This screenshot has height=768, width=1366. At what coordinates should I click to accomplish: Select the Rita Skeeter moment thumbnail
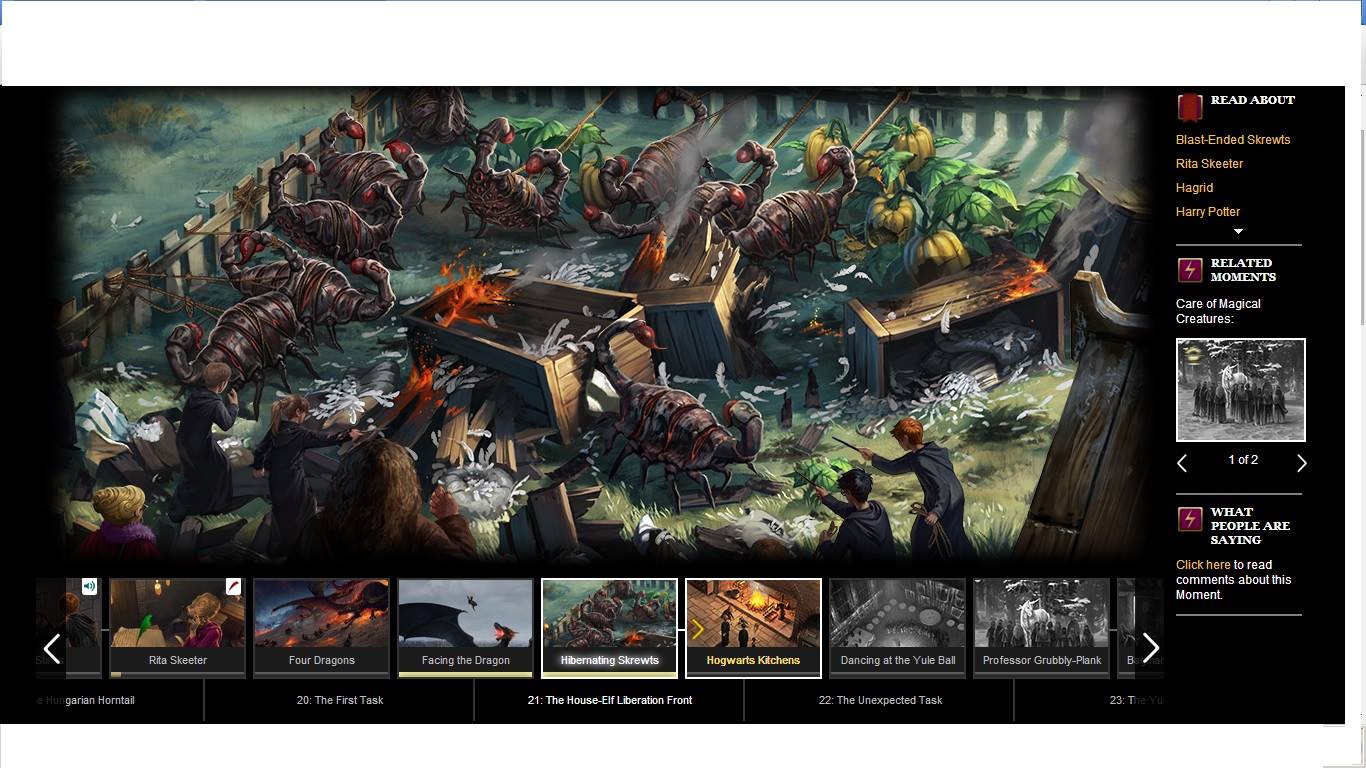[x=178, y=628]
